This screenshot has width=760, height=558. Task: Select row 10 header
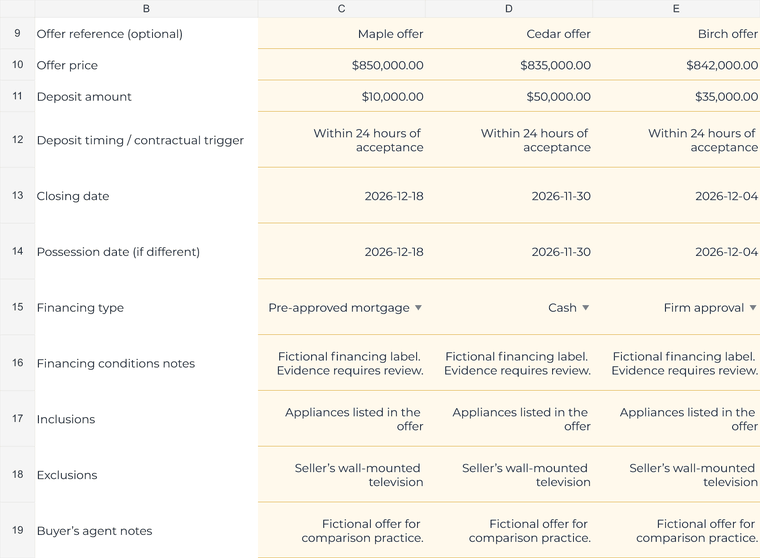coord(17,64)
